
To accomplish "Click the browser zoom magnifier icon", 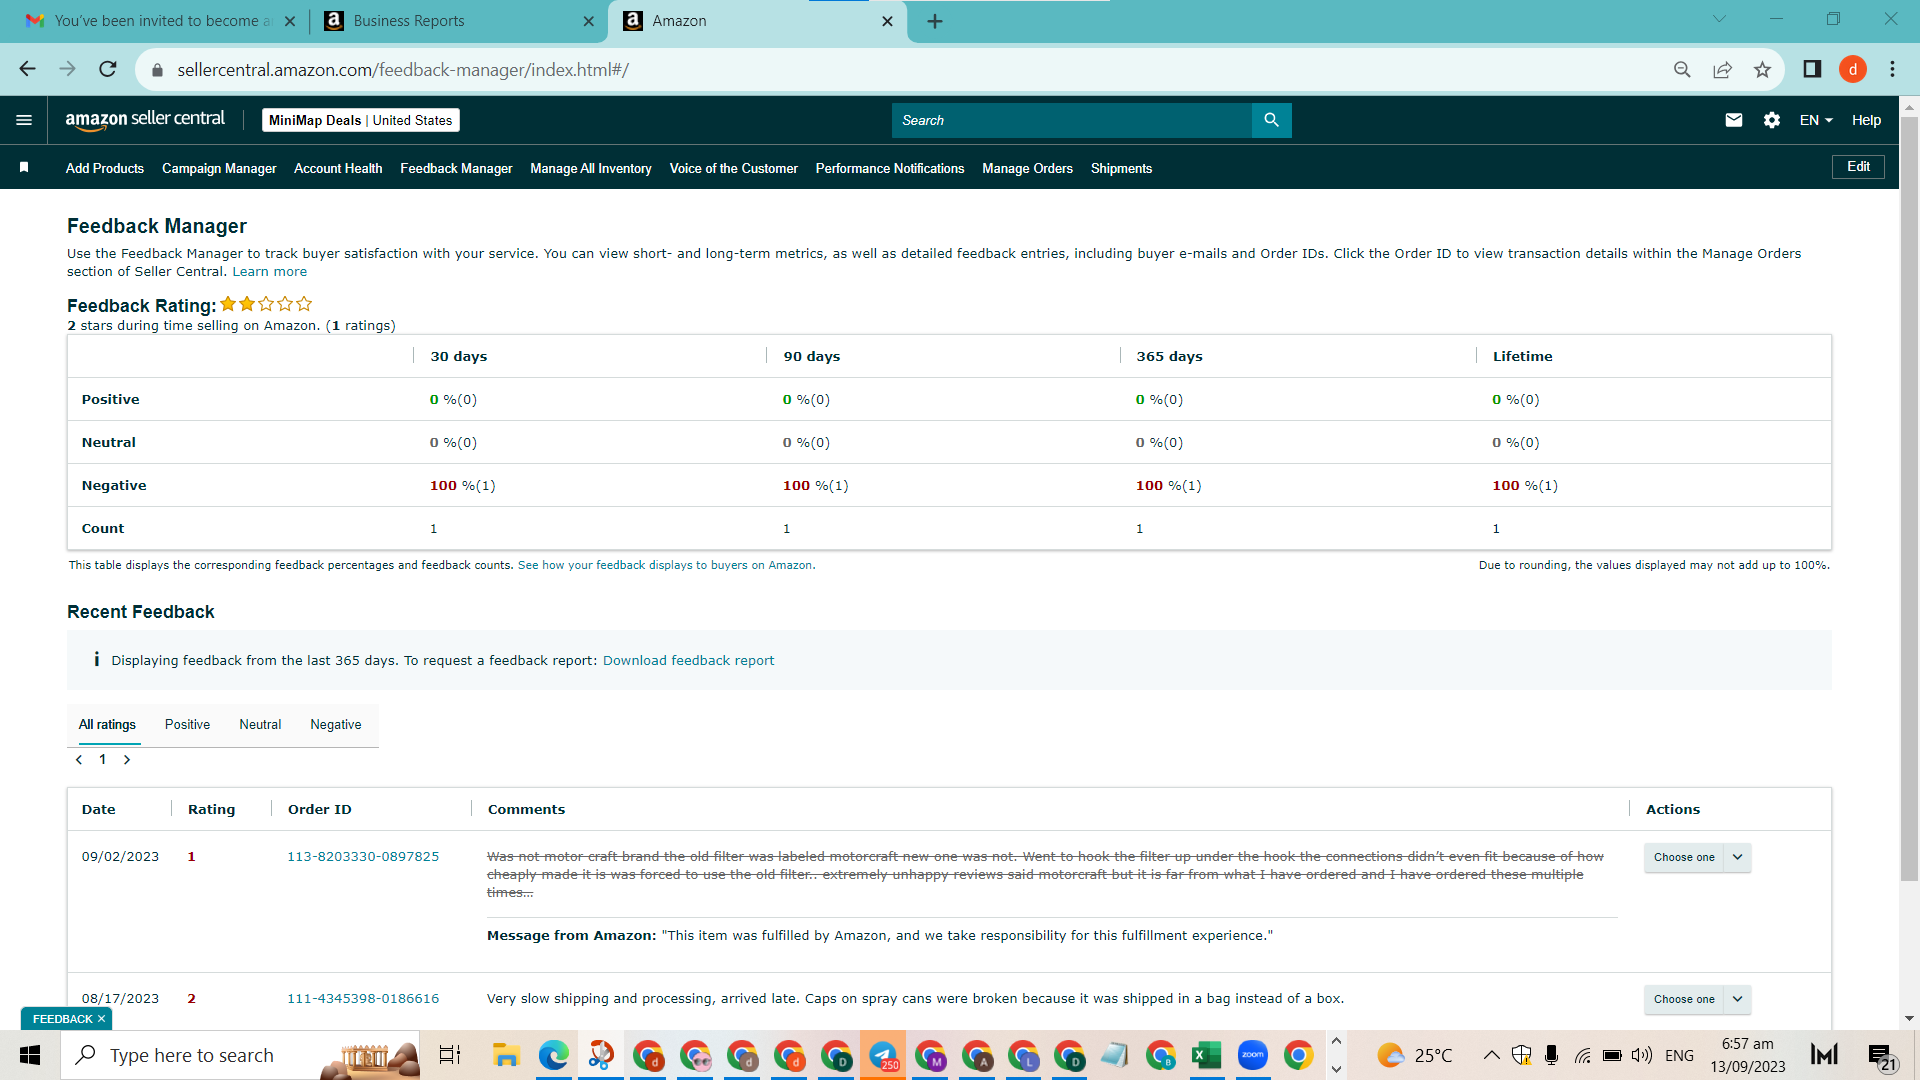I will [x=1682, y=69].
